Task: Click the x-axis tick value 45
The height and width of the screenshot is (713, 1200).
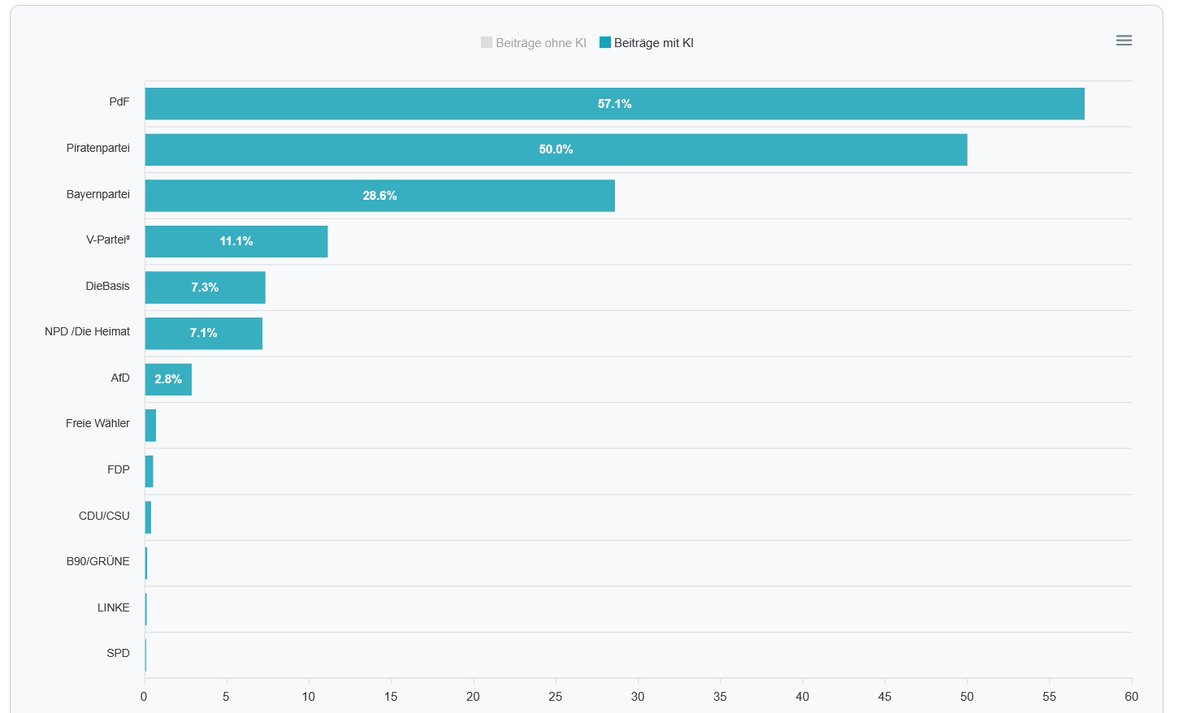Action: [x=884, y=696]
